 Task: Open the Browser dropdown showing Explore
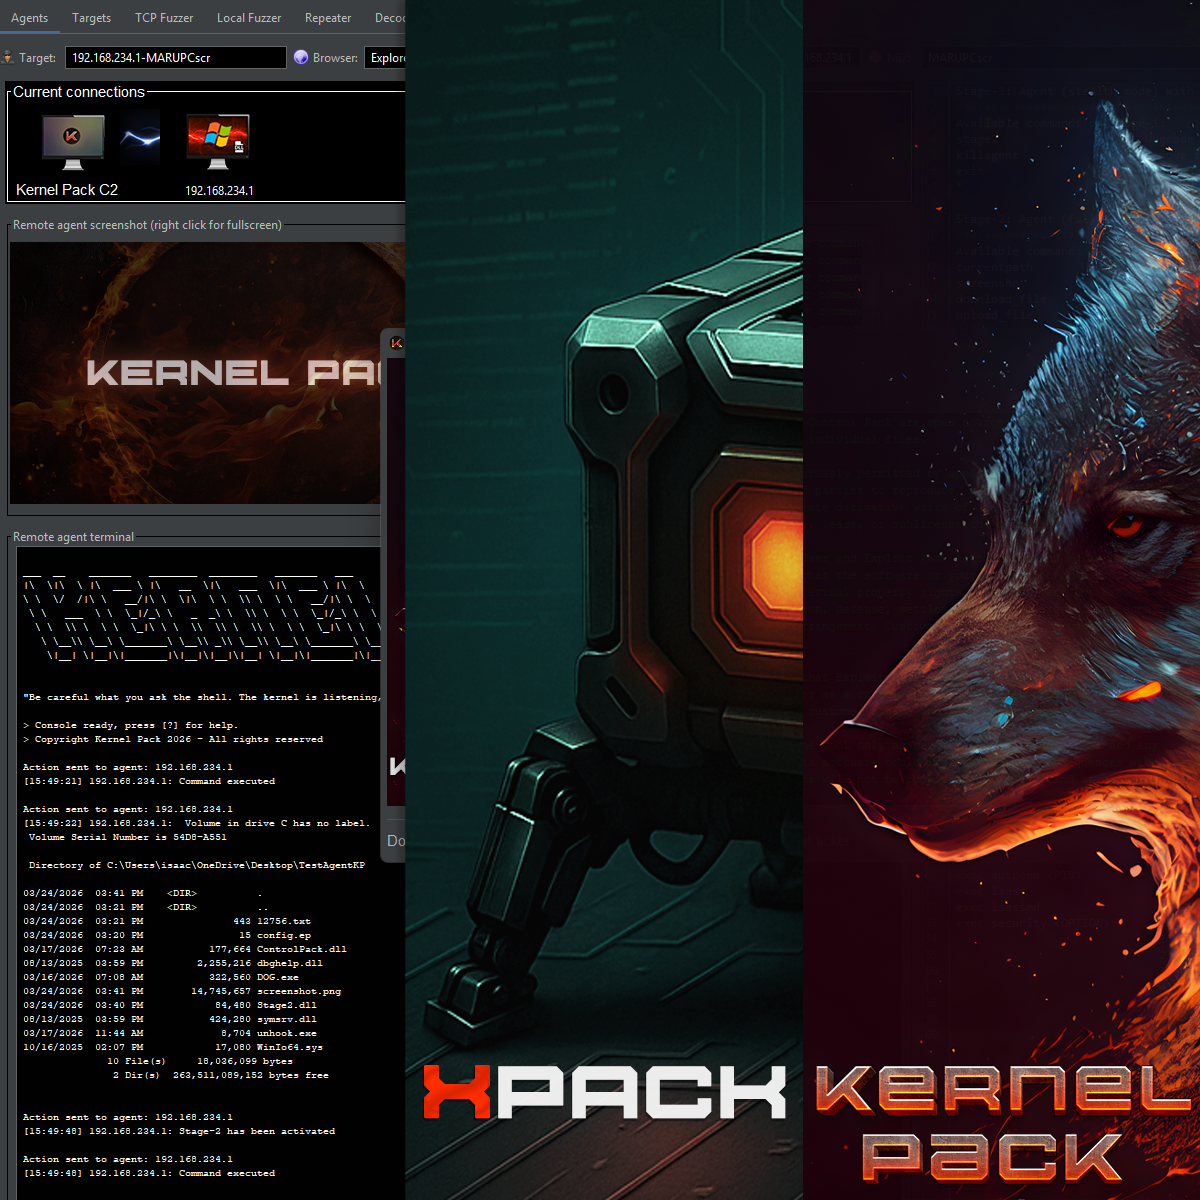(x=385, y=58)
